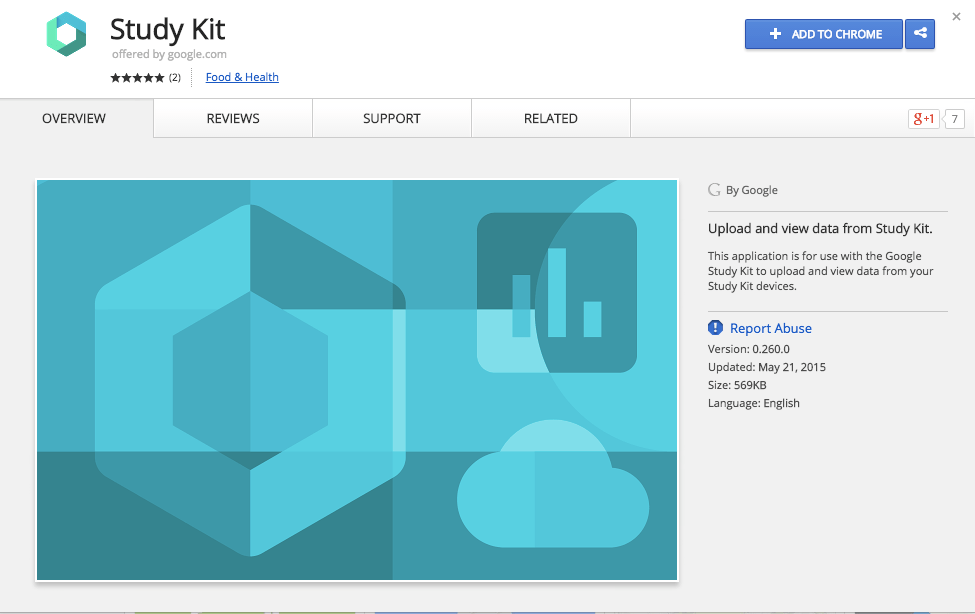Image resolution: width=975 pixels, height=614 pixels.
Task: Click the five-star rating stars
Action: point(137,78)
